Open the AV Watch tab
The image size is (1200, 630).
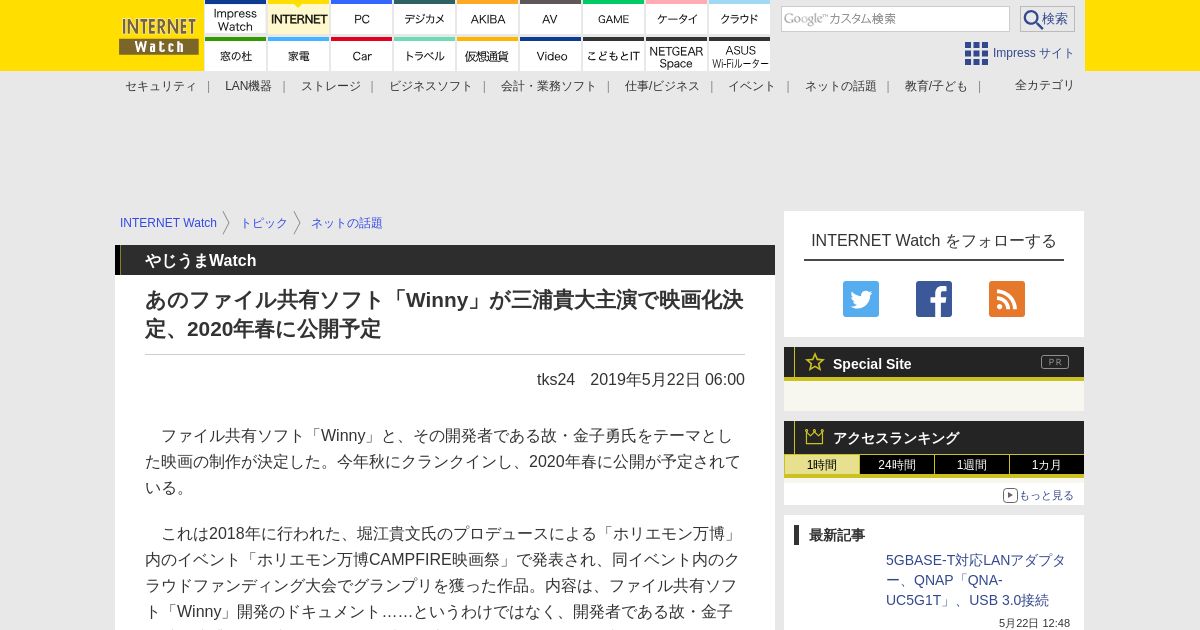(550, 18)
